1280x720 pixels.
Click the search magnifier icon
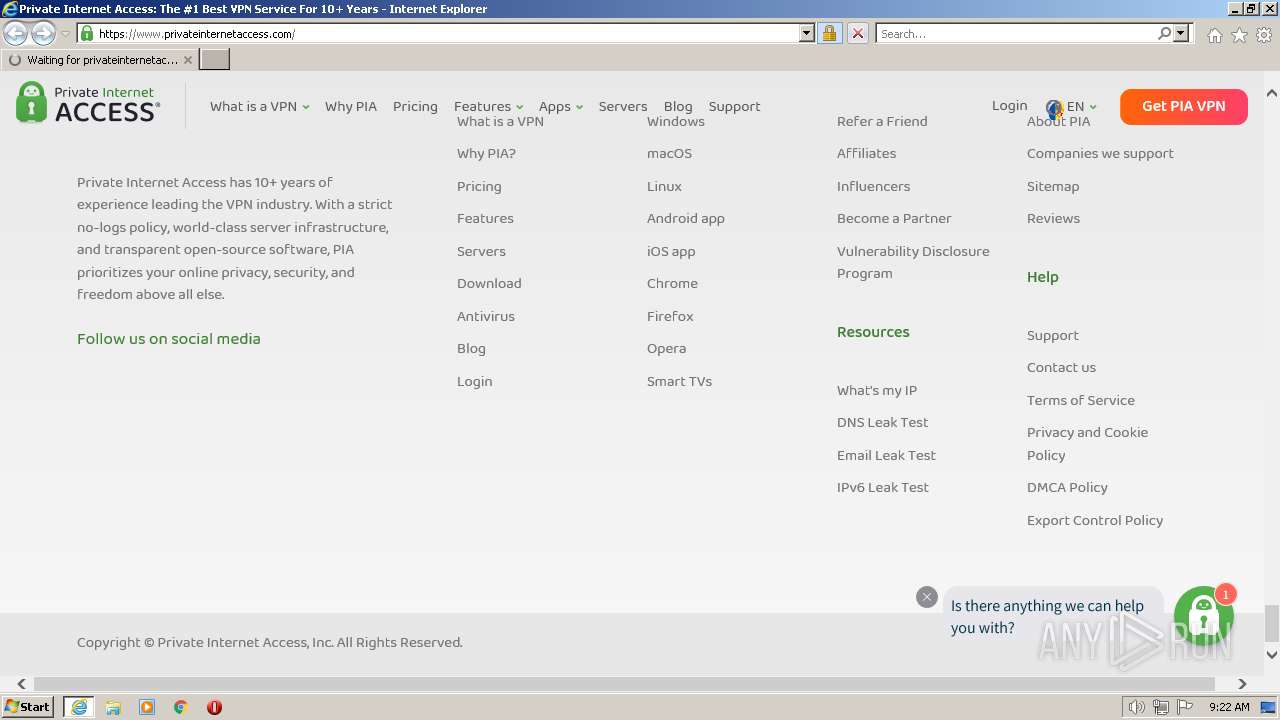pos(1164,33)
